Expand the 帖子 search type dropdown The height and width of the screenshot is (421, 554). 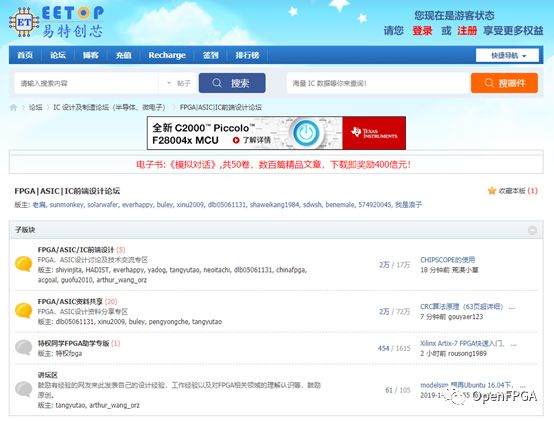pyautogui.click(x=178, y=83)
